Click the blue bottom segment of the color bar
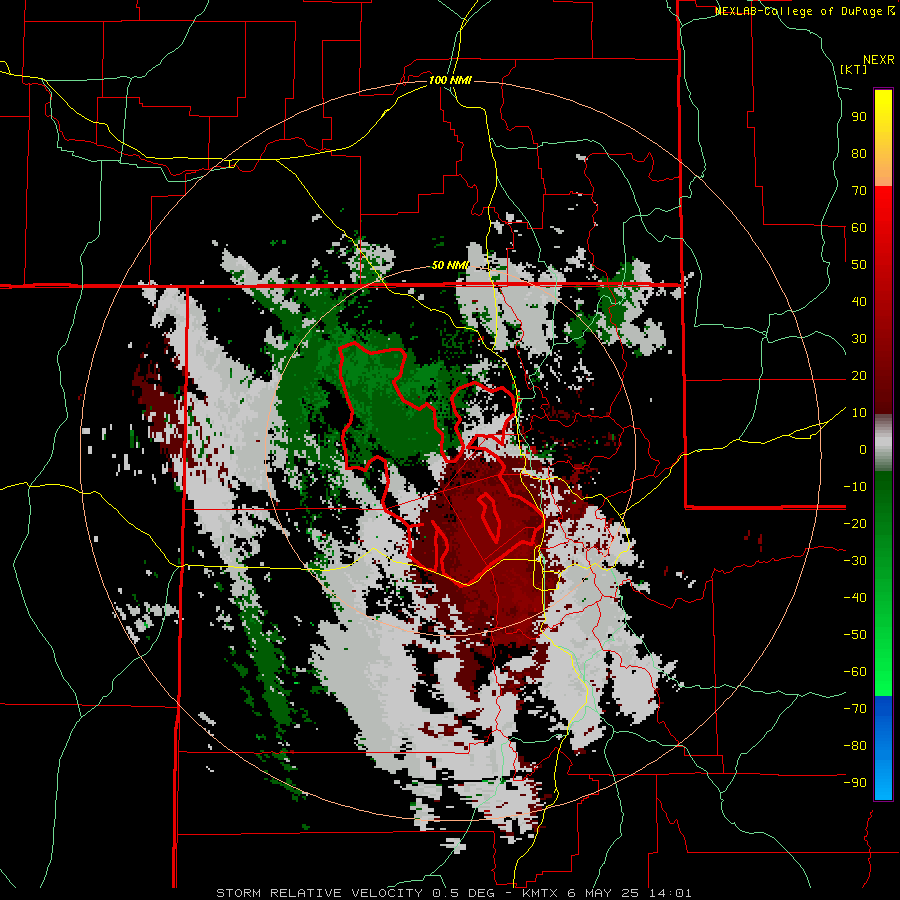 tap(883, 748)
